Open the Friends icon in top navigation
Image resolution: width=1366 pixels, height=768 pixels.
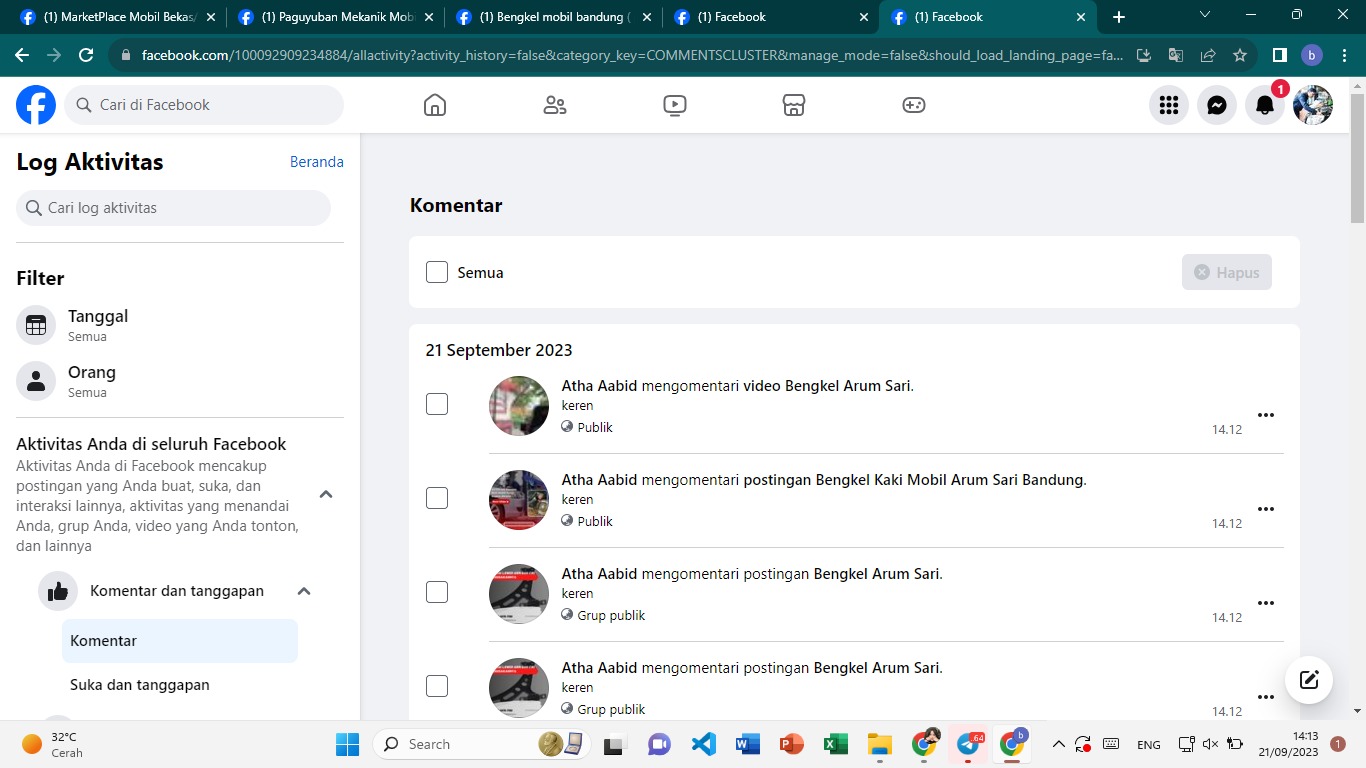[x=555, y=105]
